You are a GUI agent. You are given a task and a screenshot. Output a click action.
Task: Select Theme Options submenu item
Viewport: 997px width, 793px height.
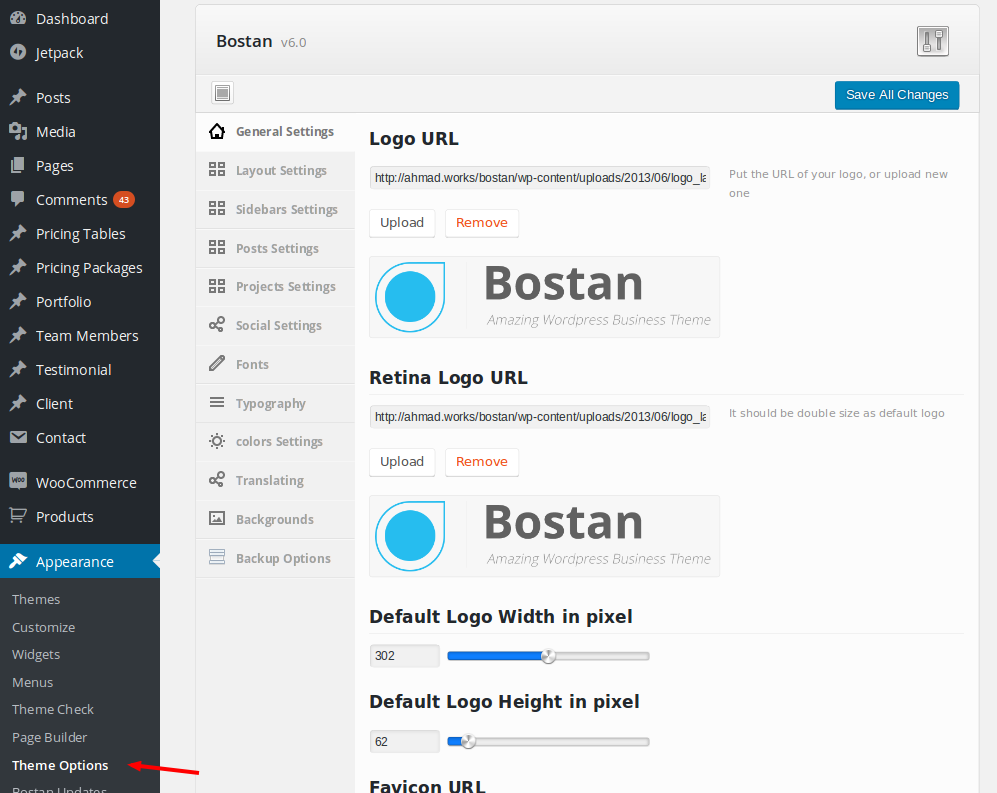tap(60, 765)
